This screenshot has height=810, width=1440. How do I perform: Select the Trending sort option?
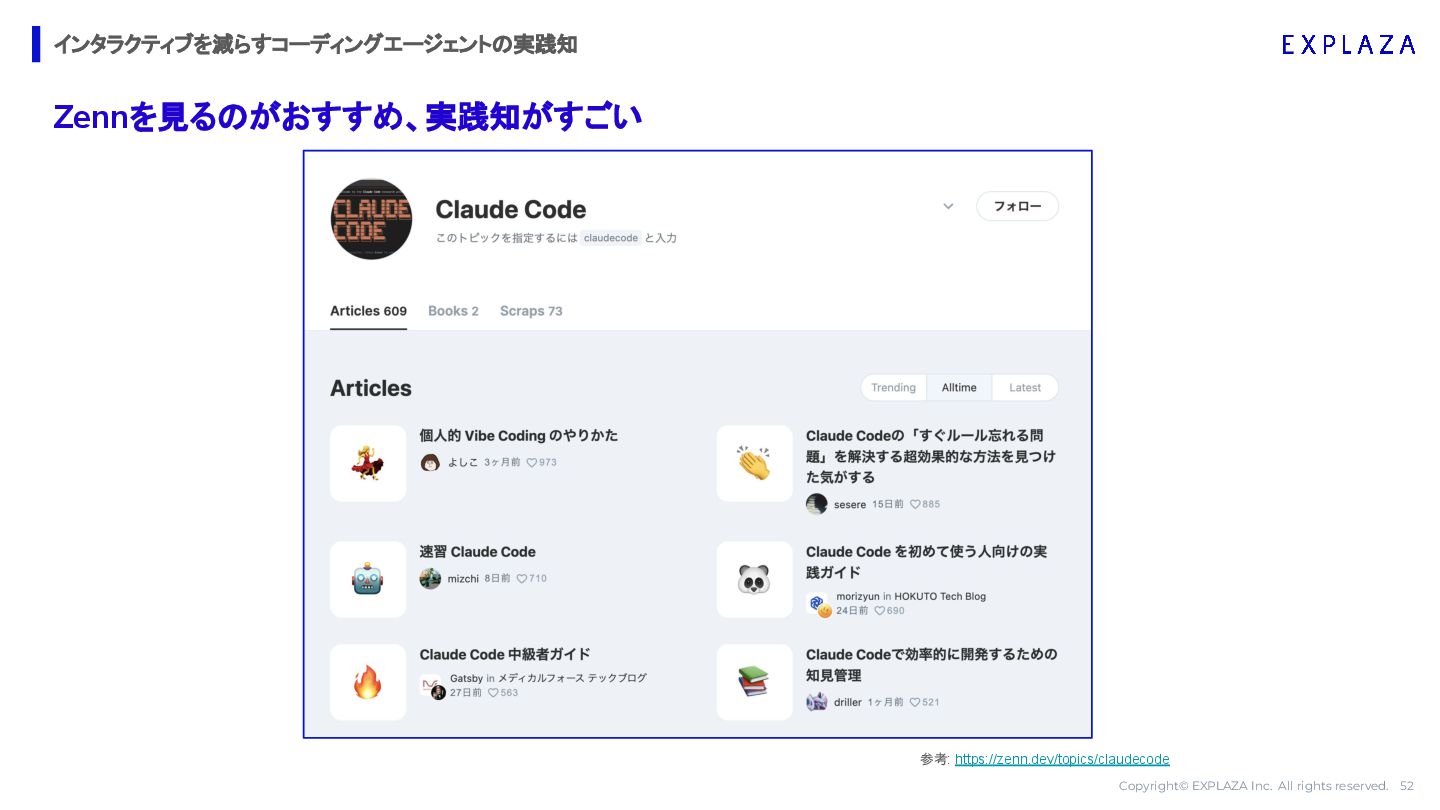click(893, 388)
